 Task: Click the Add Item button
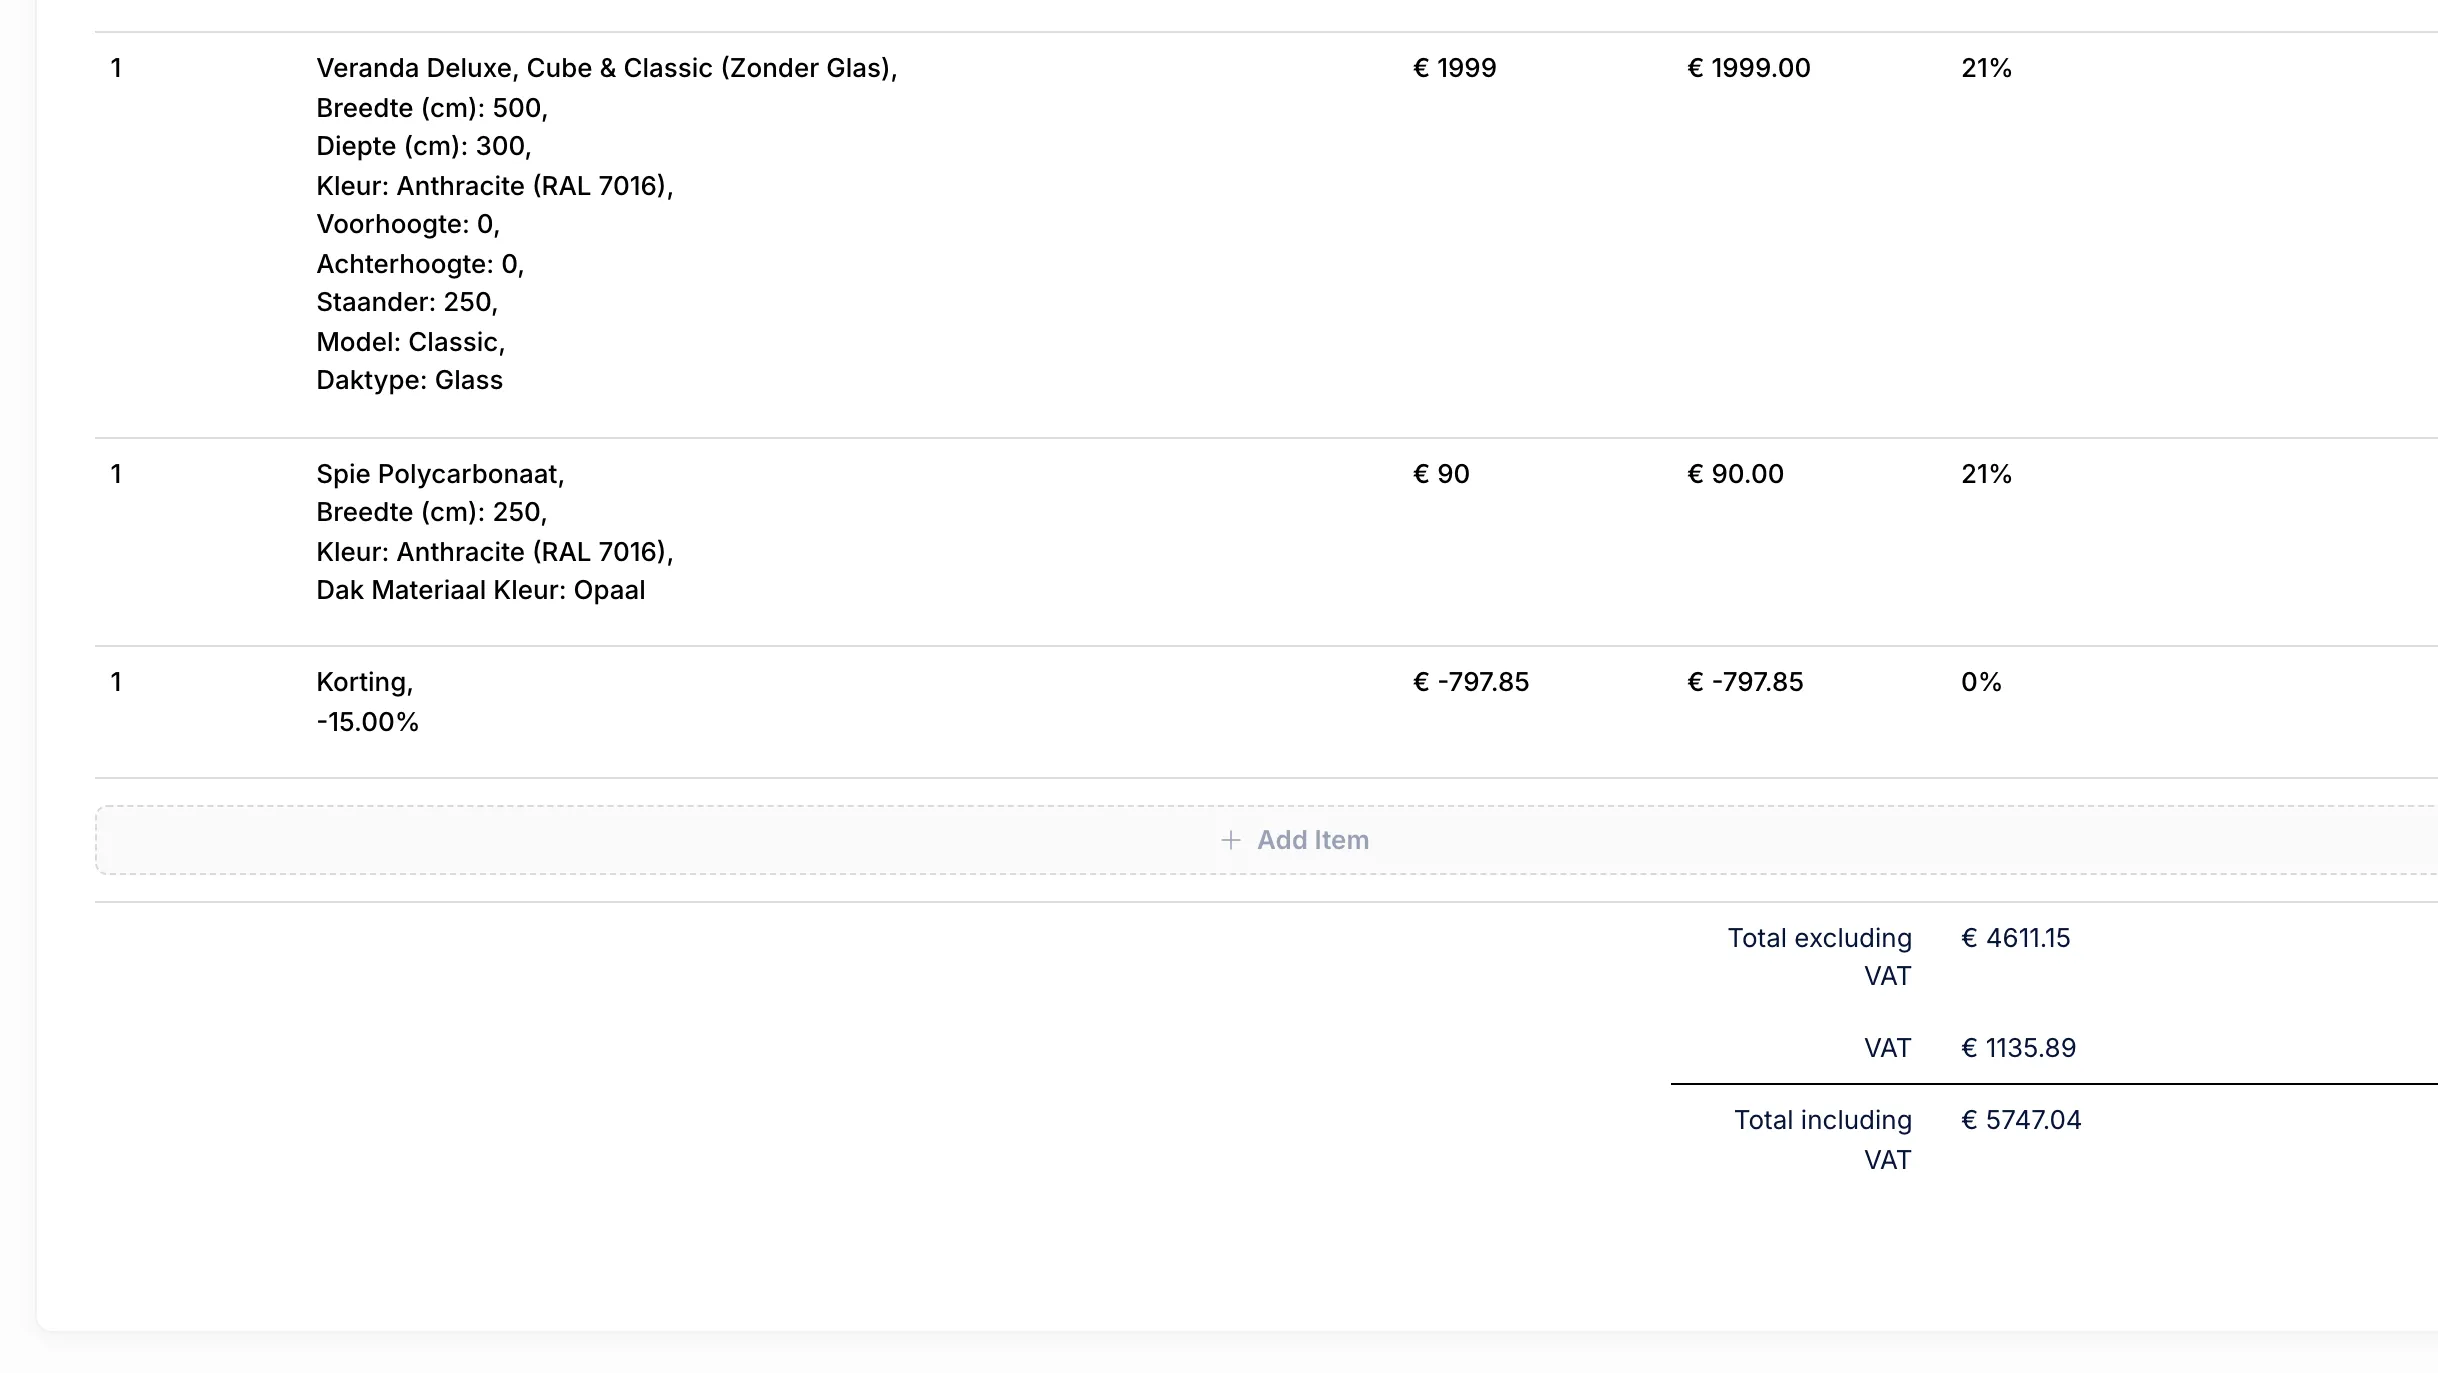(x=1266, y=840)
